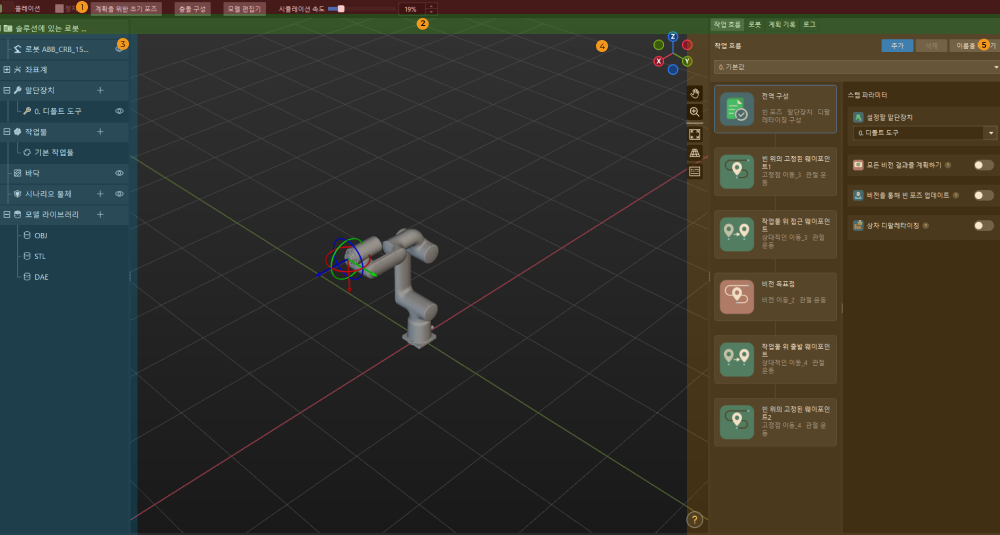Collapse the 작업물 tree node
1000x535 pixels.
7,132
